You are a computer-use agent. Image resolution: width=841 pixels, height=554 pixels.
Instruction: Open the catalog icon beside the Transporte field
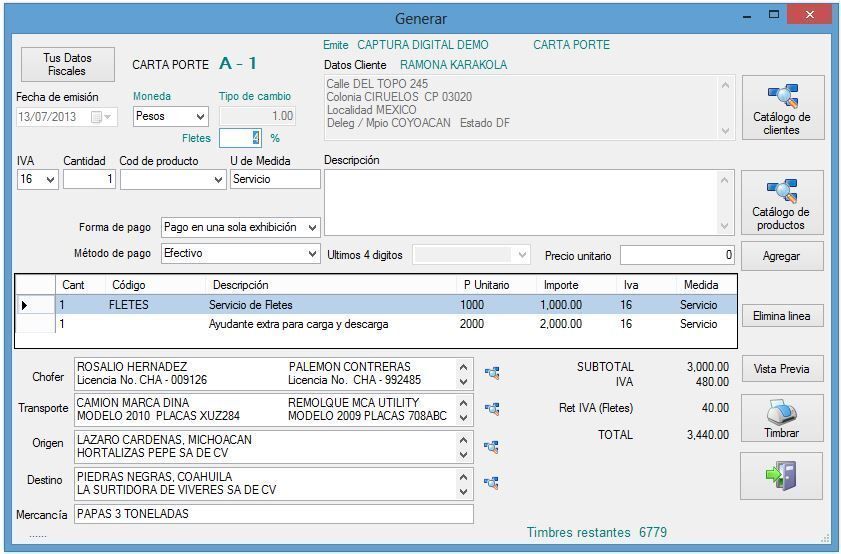coord(491,408)
